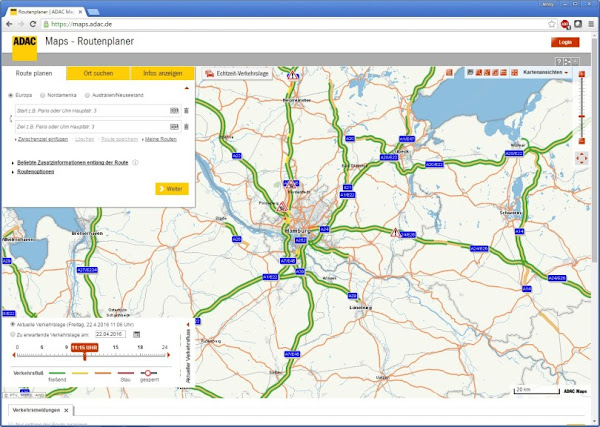Open calendar picker beside date field
Image resolution: width=600 pixels, height=427 pixels.
(x=136, y=334)
